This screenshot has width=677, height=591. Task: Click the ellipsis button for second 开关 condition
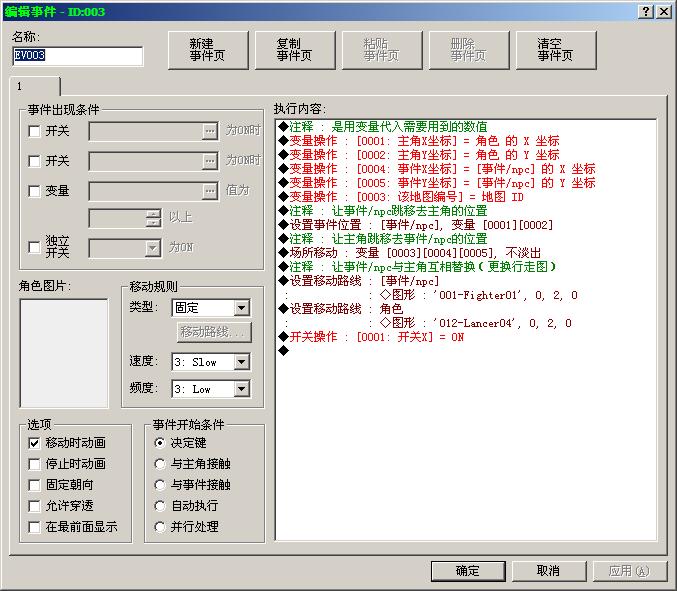[x=210, y=161]
